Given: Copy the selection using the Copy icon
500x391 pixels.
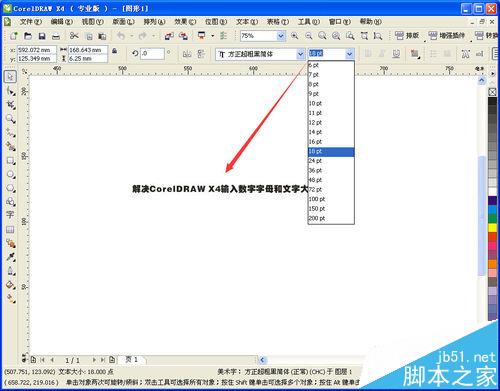Looking at the screenshot, I should click(x=89, y=36).
